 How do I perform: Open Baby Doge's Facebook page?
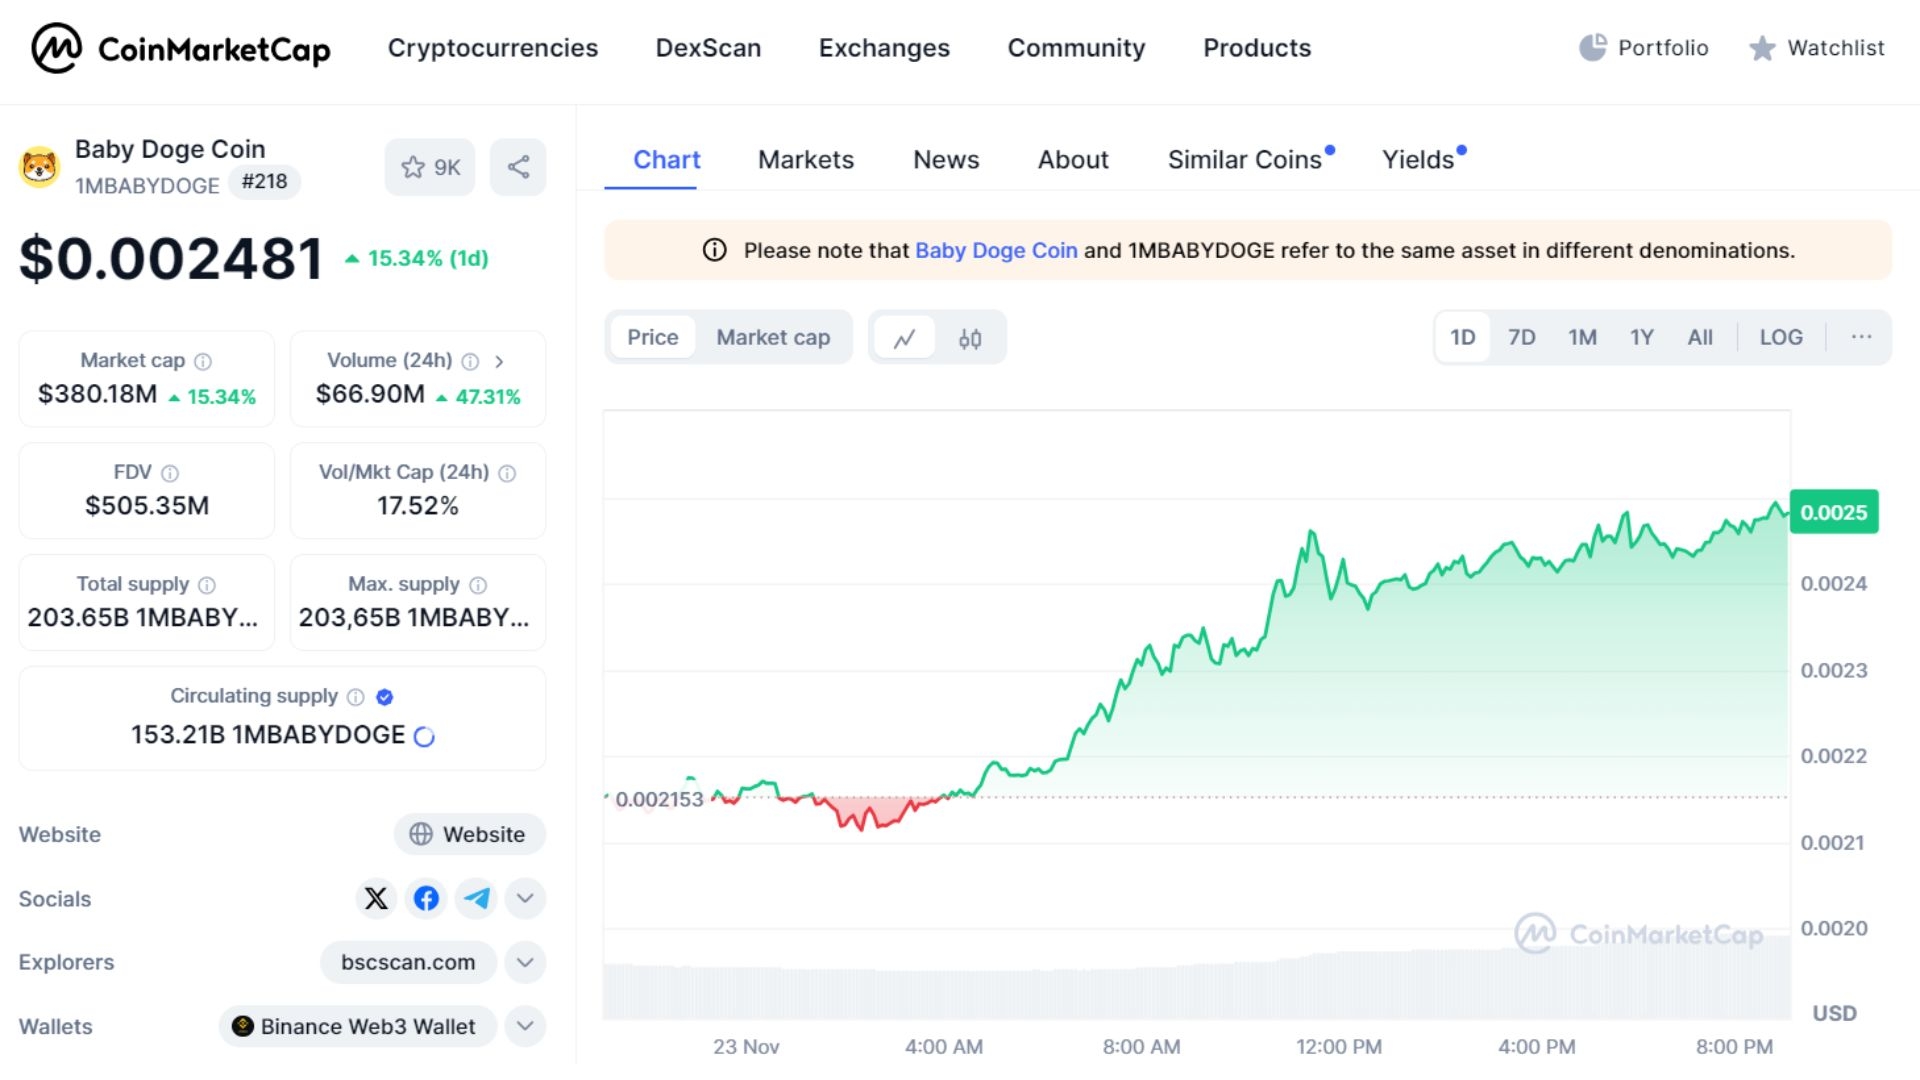[x=426, y=898]
